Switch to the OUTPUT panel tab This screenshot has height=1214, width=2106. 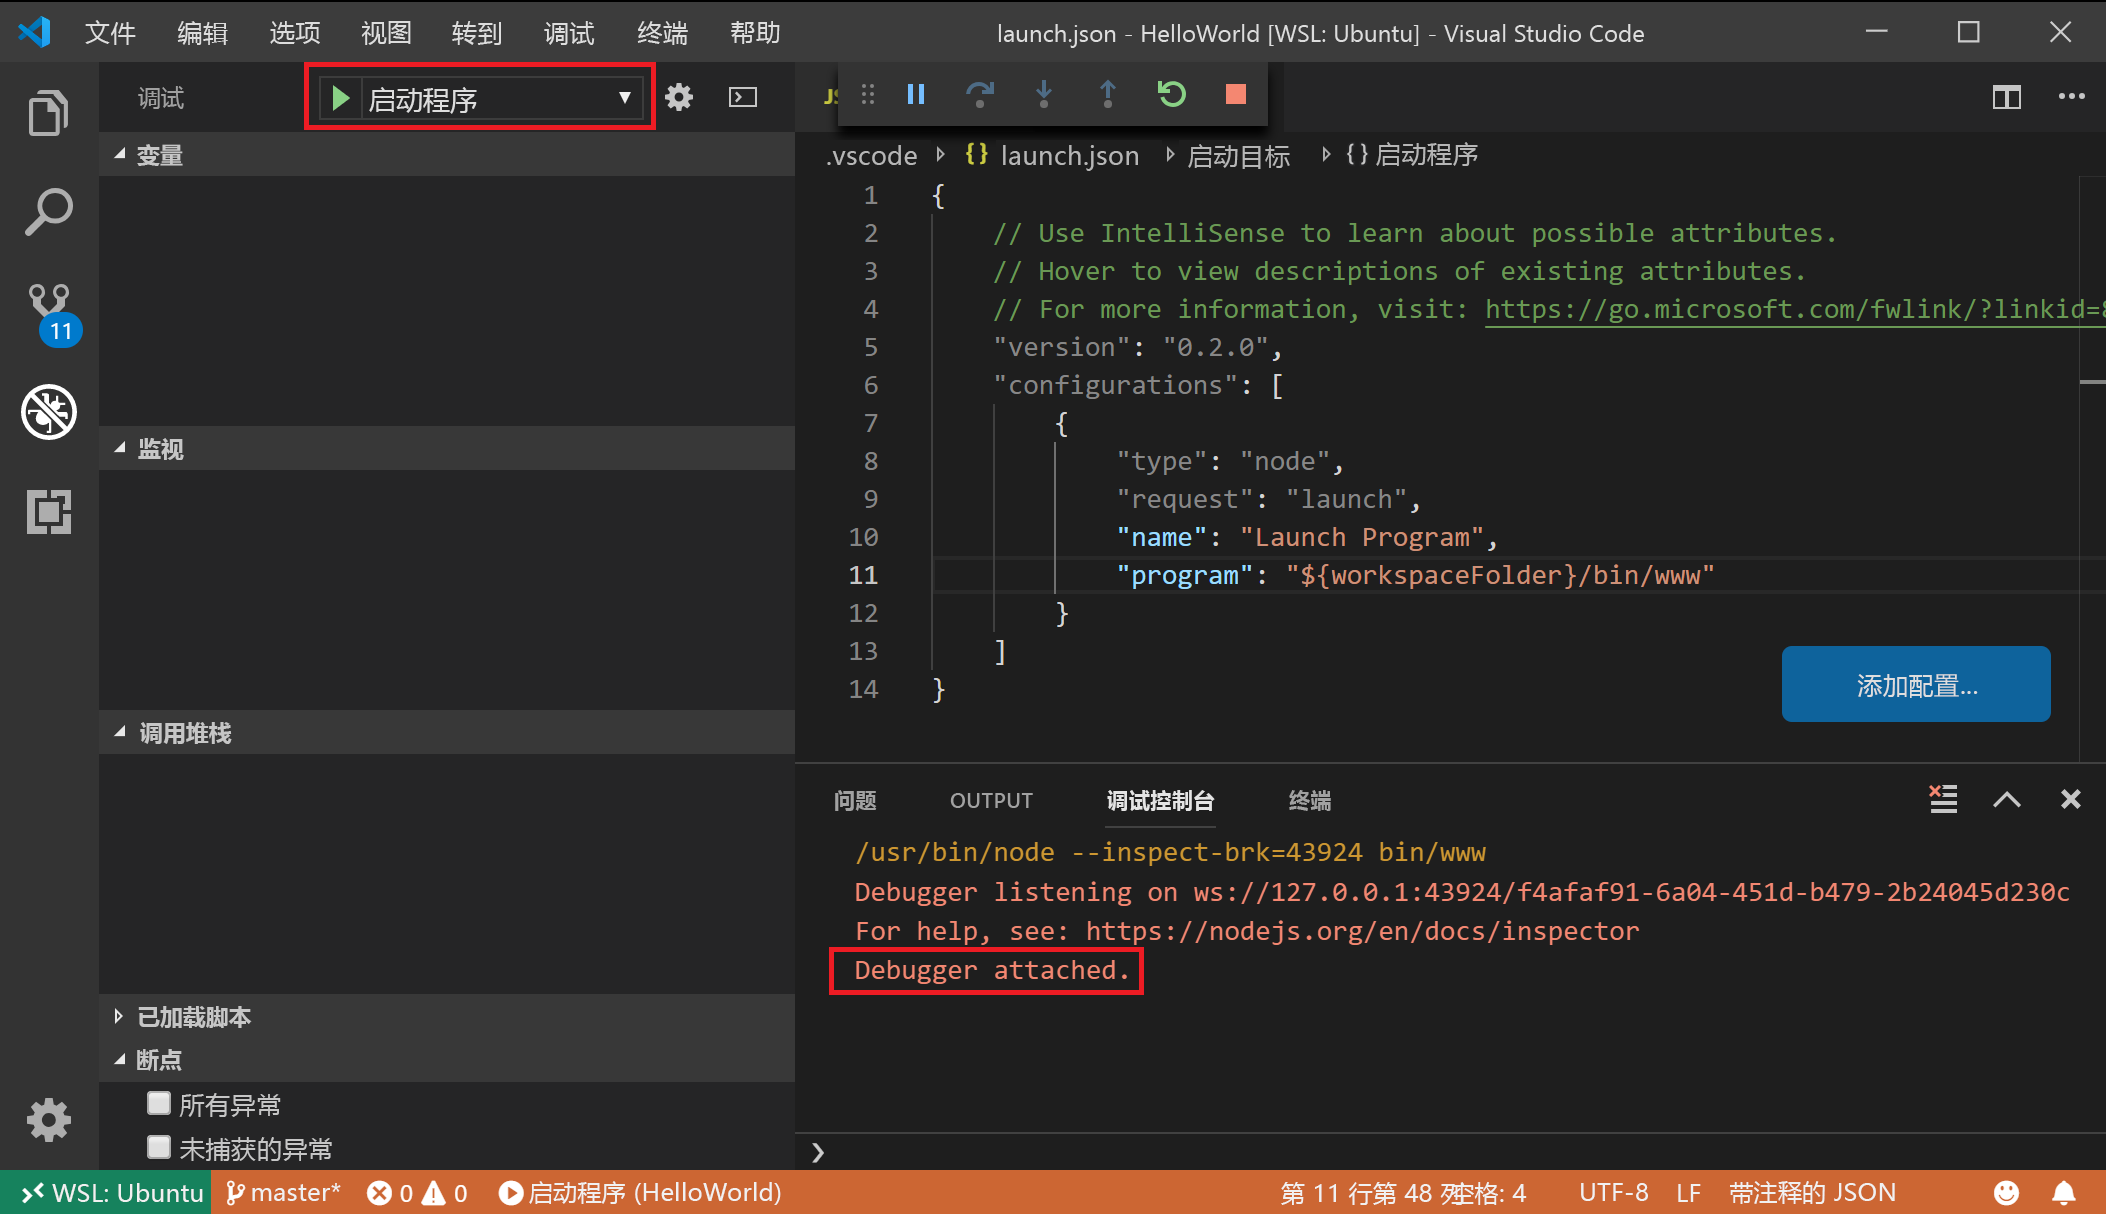tap(991, 800)
